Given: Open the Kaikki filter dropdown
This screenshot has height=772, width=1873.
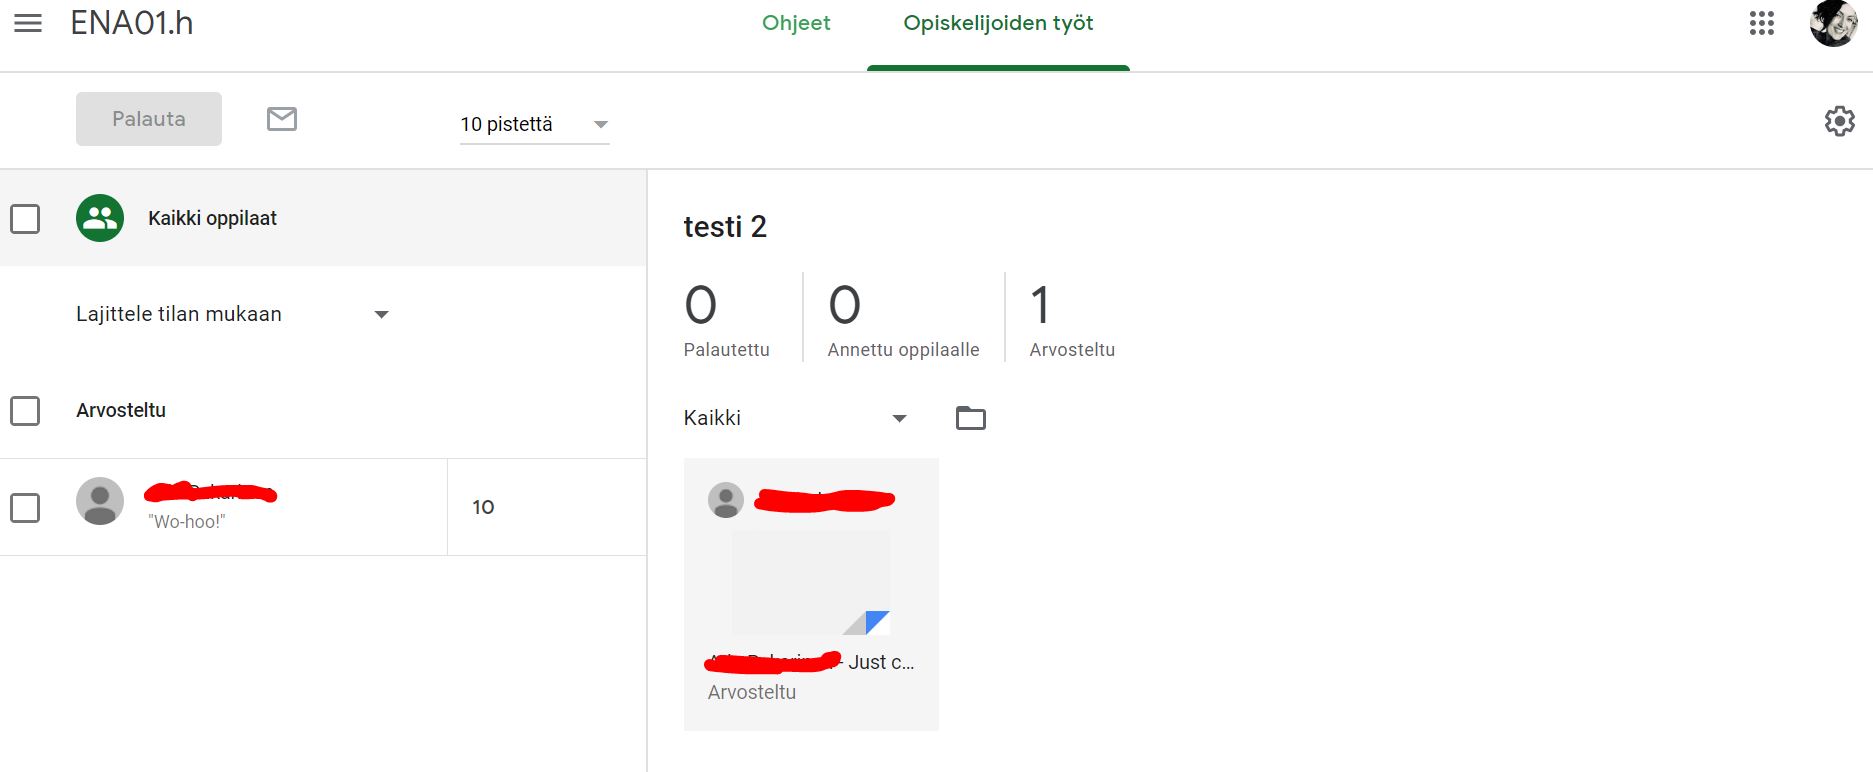Looking at the screenshot, I should (x=795, y=418).
